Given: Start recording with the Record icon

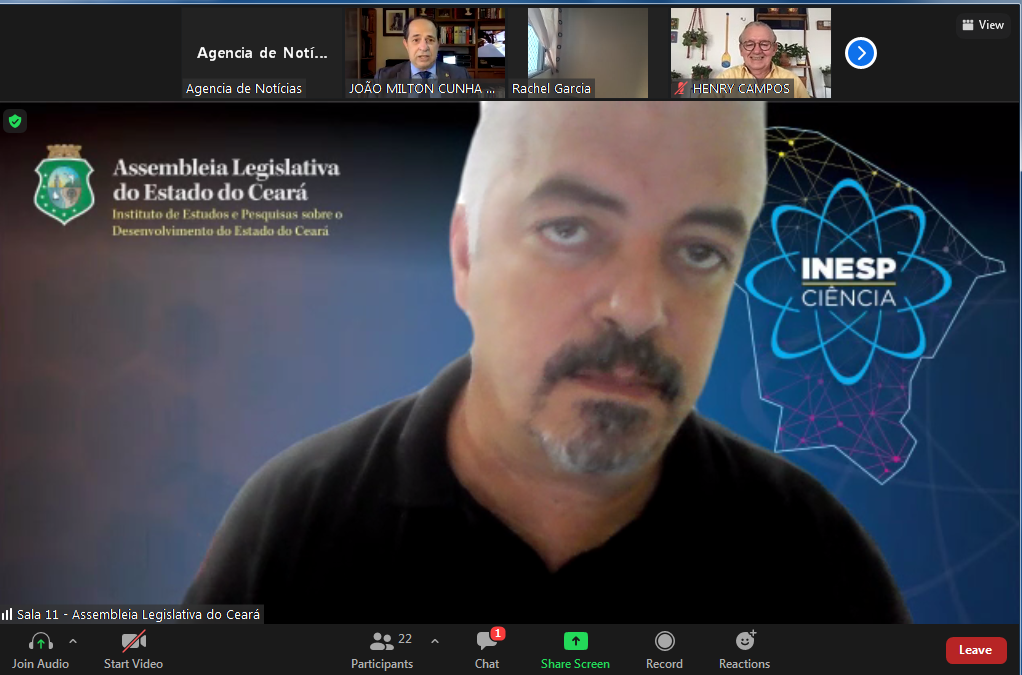Looking at the screenshot, I should 664,641.
